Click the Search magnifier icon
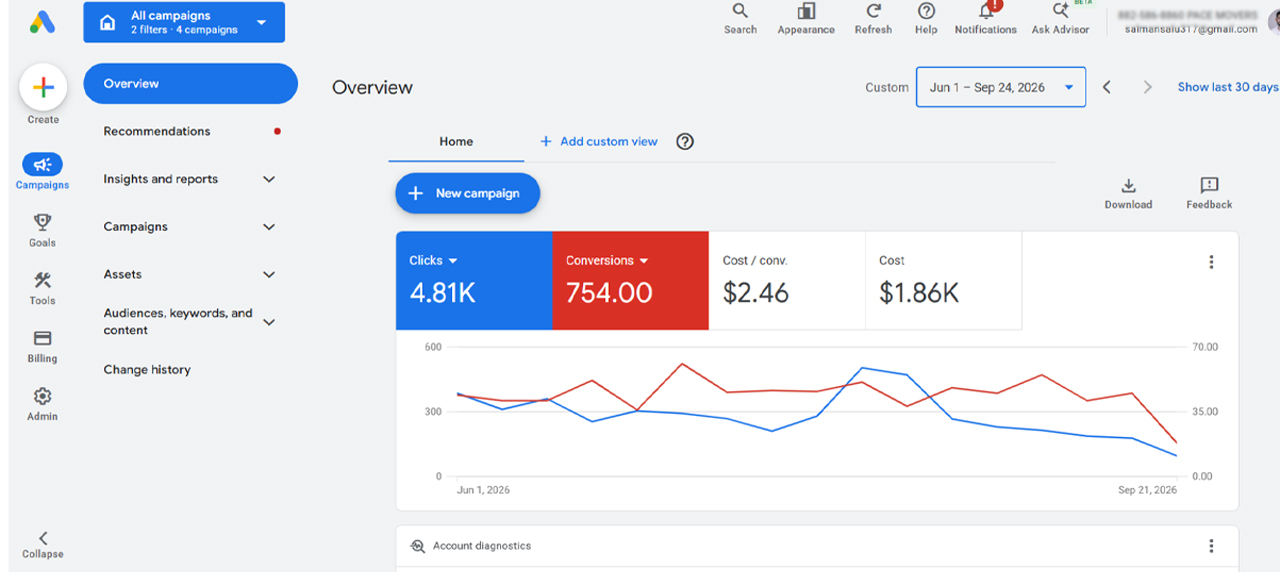 [740, 11]
